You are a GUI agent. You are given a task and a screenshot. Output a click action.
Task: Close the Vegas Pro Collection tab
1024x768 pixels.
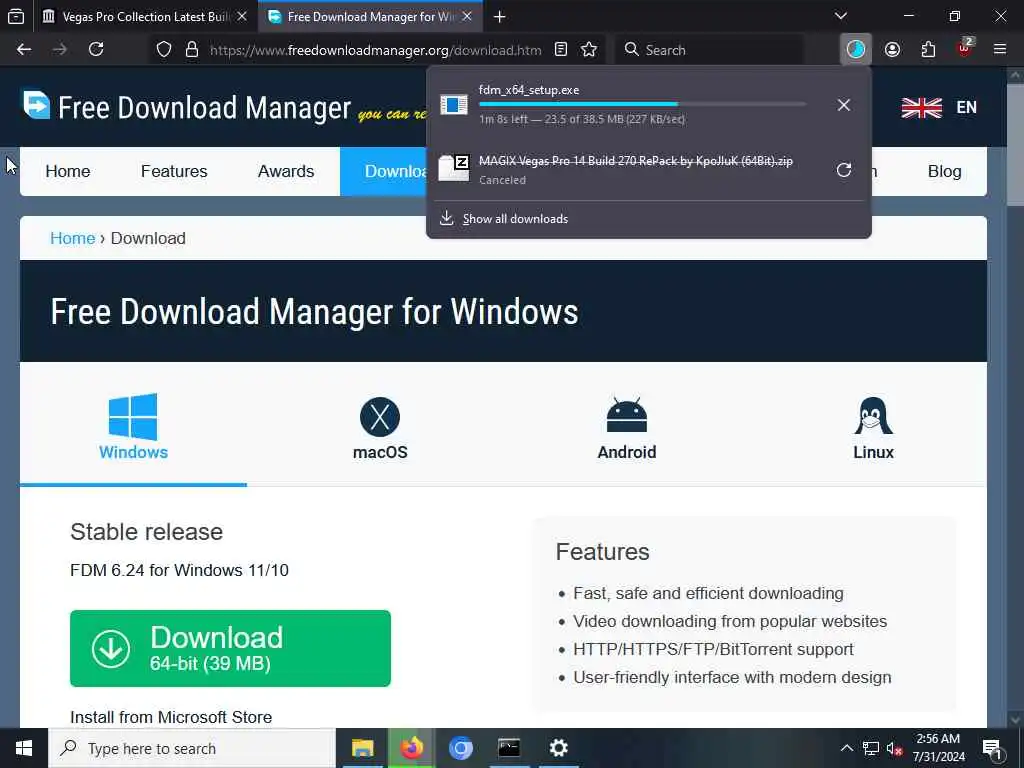click(242, 16)
